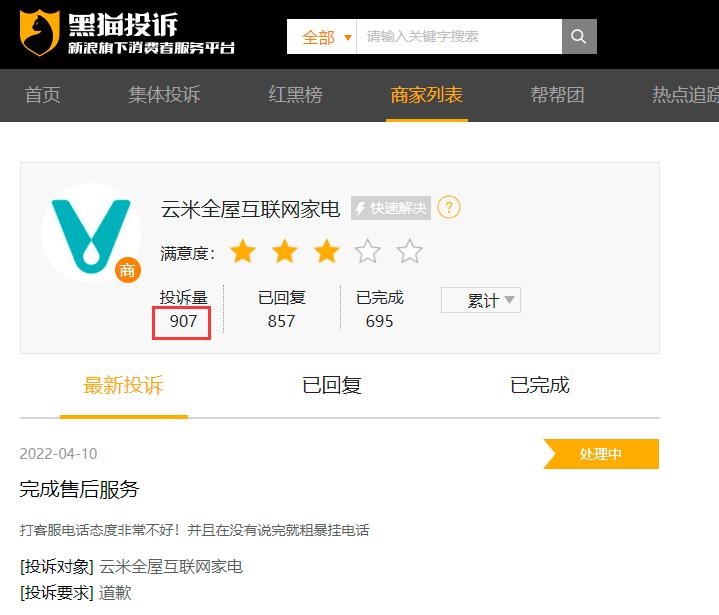Open 帮帮团 navigation item

(558, 95)
